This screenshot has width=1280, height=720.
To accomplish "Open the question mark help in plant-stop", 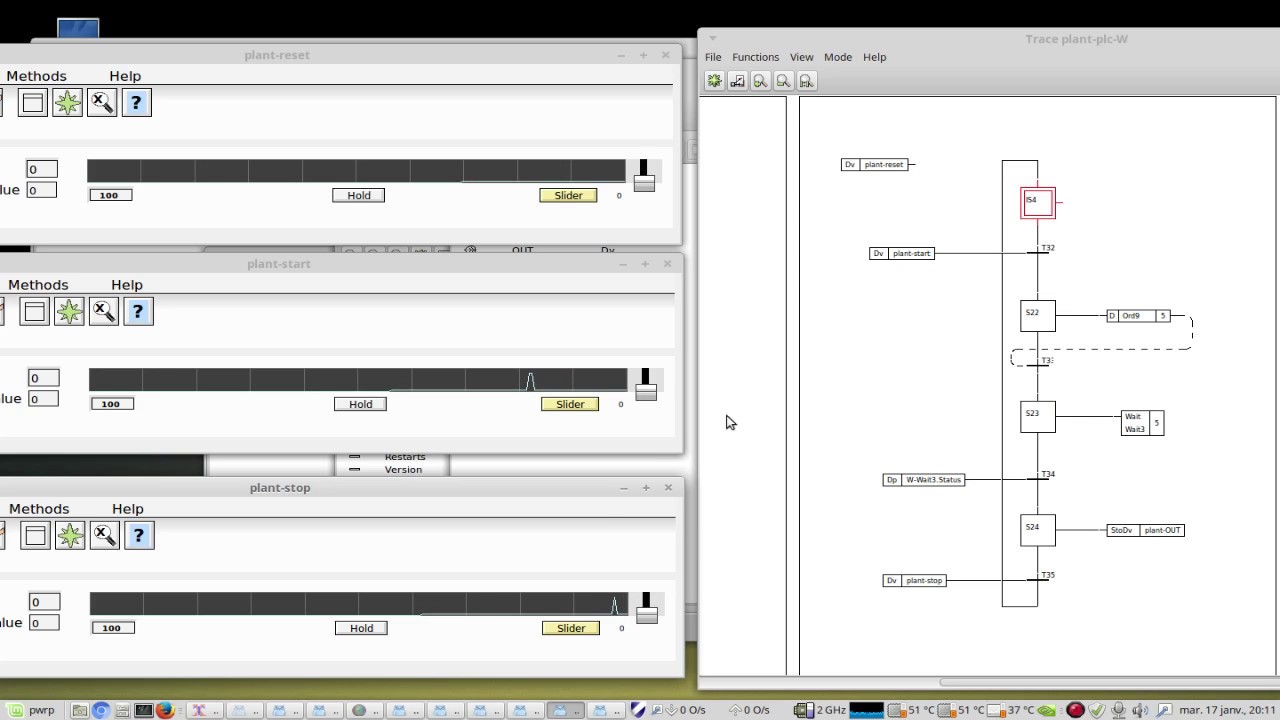I will (139, 535).
